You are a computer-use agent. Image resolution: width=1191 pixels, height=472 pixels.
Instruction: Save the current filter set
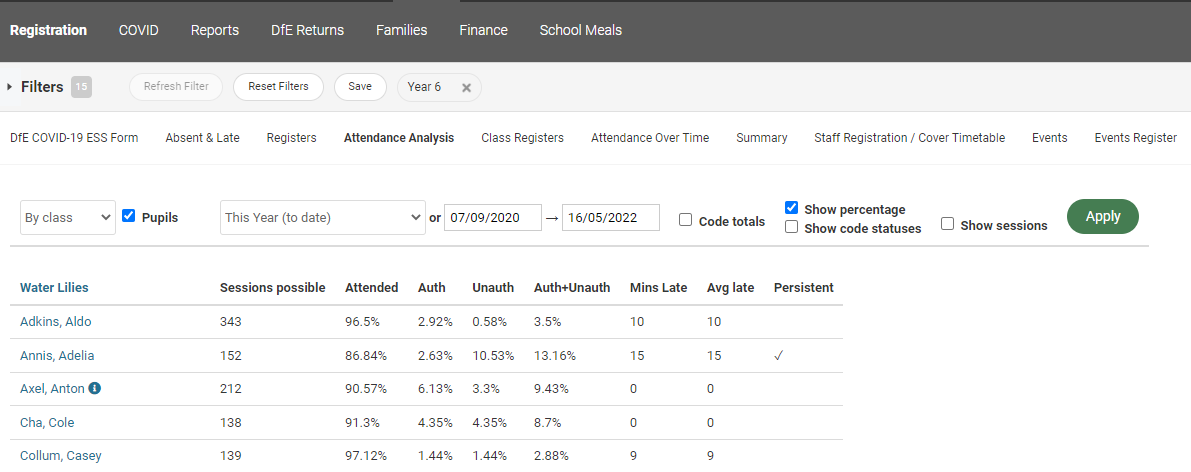(x=360, y=87)
